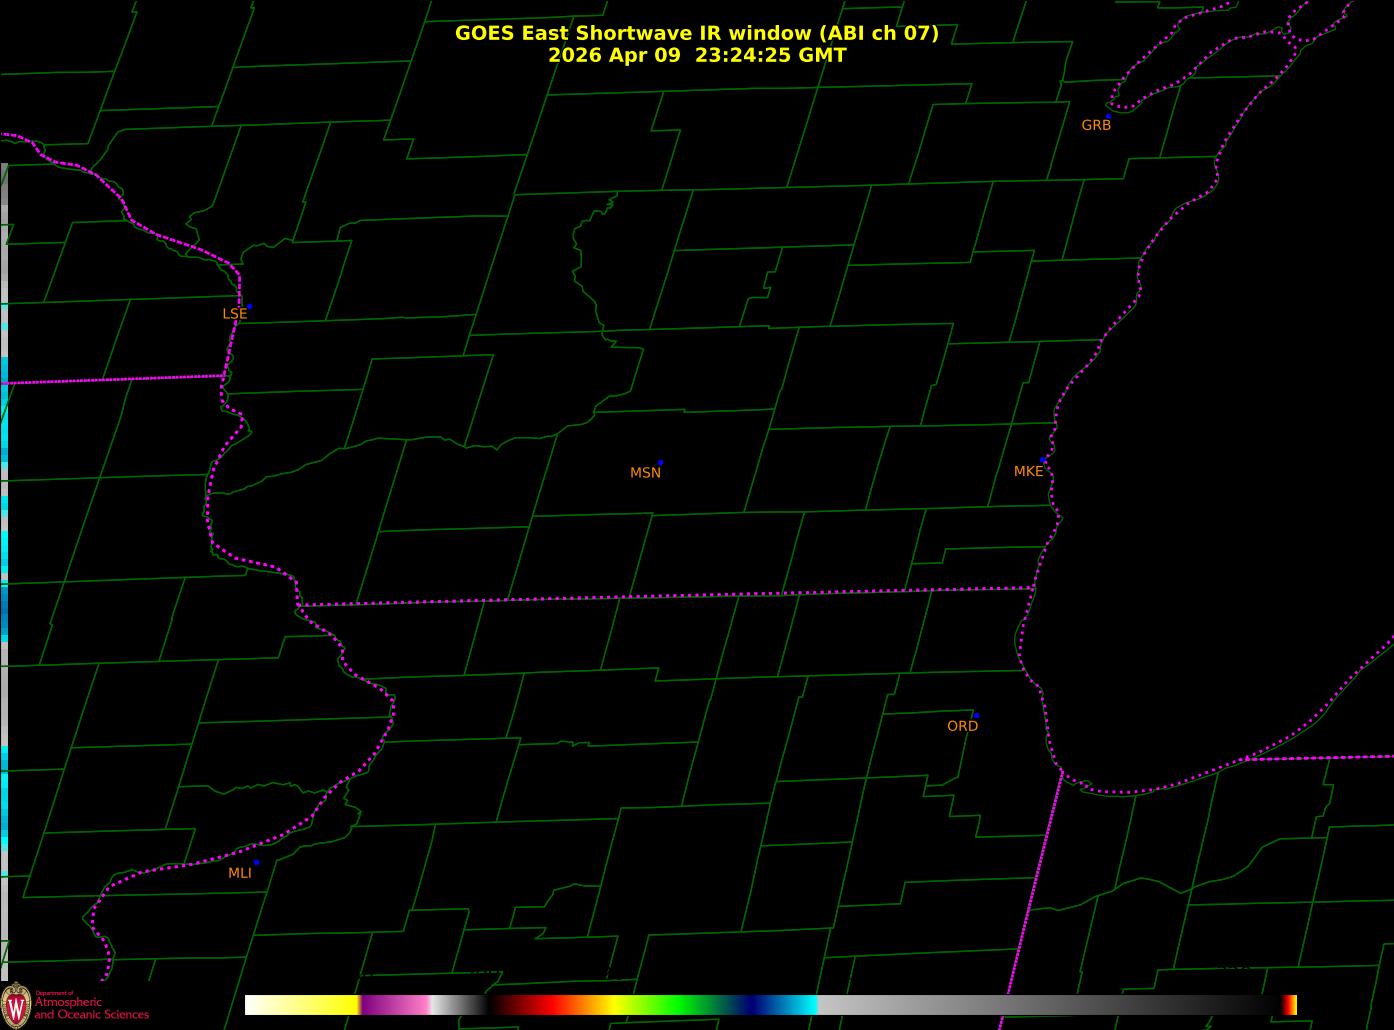This screenshot has height=1030, width=1394.
Task: Click the GOES East Shortwave IR window title
Action: [x=697, y=33]
